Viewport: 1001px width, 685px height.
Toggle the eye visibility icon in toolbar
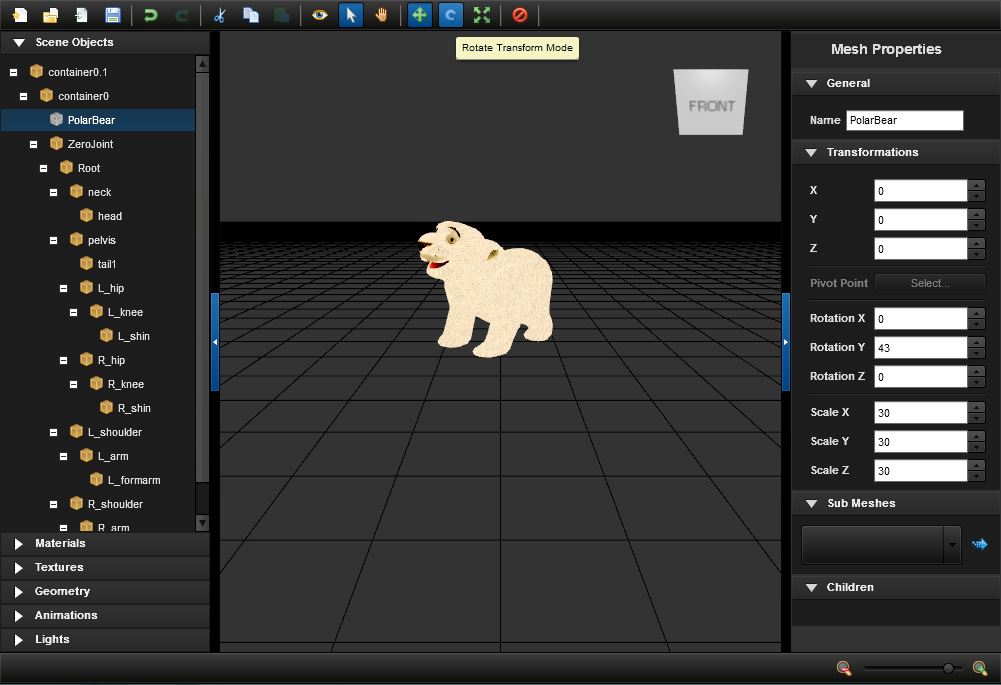[319, 15]
